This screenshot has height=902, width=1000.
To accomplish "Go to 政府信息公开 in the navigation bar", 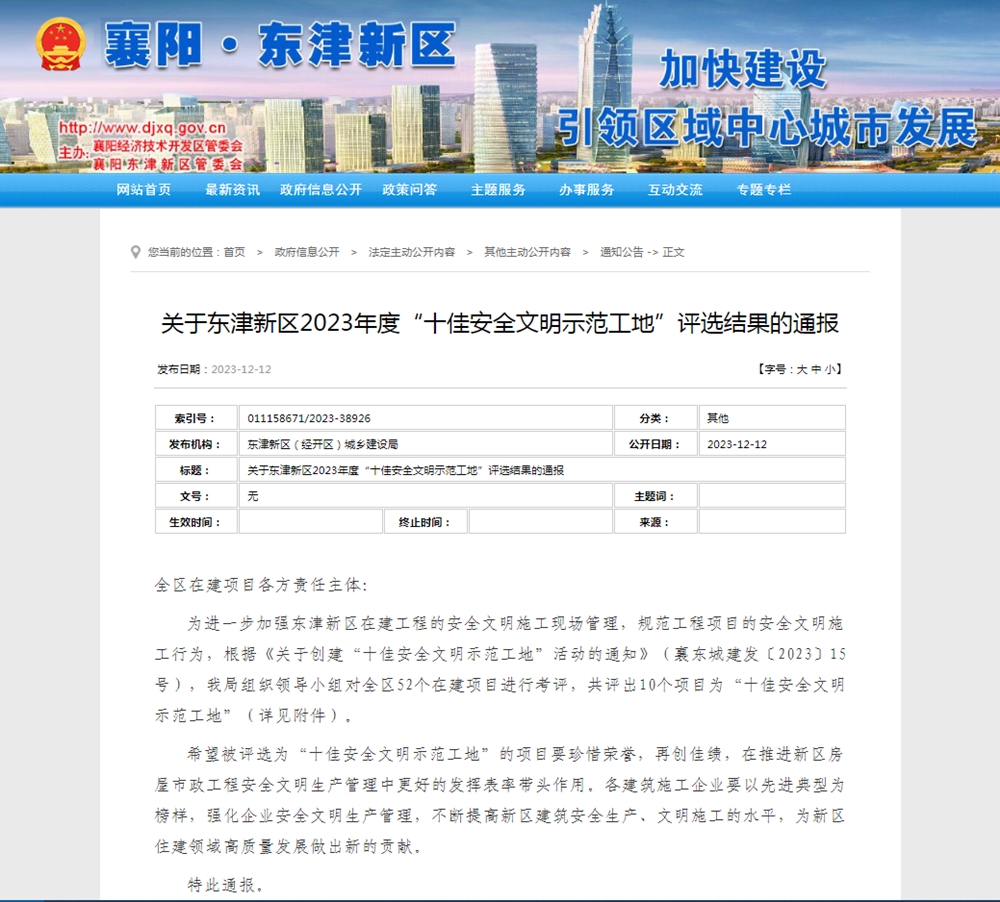I will click(320, 190).
